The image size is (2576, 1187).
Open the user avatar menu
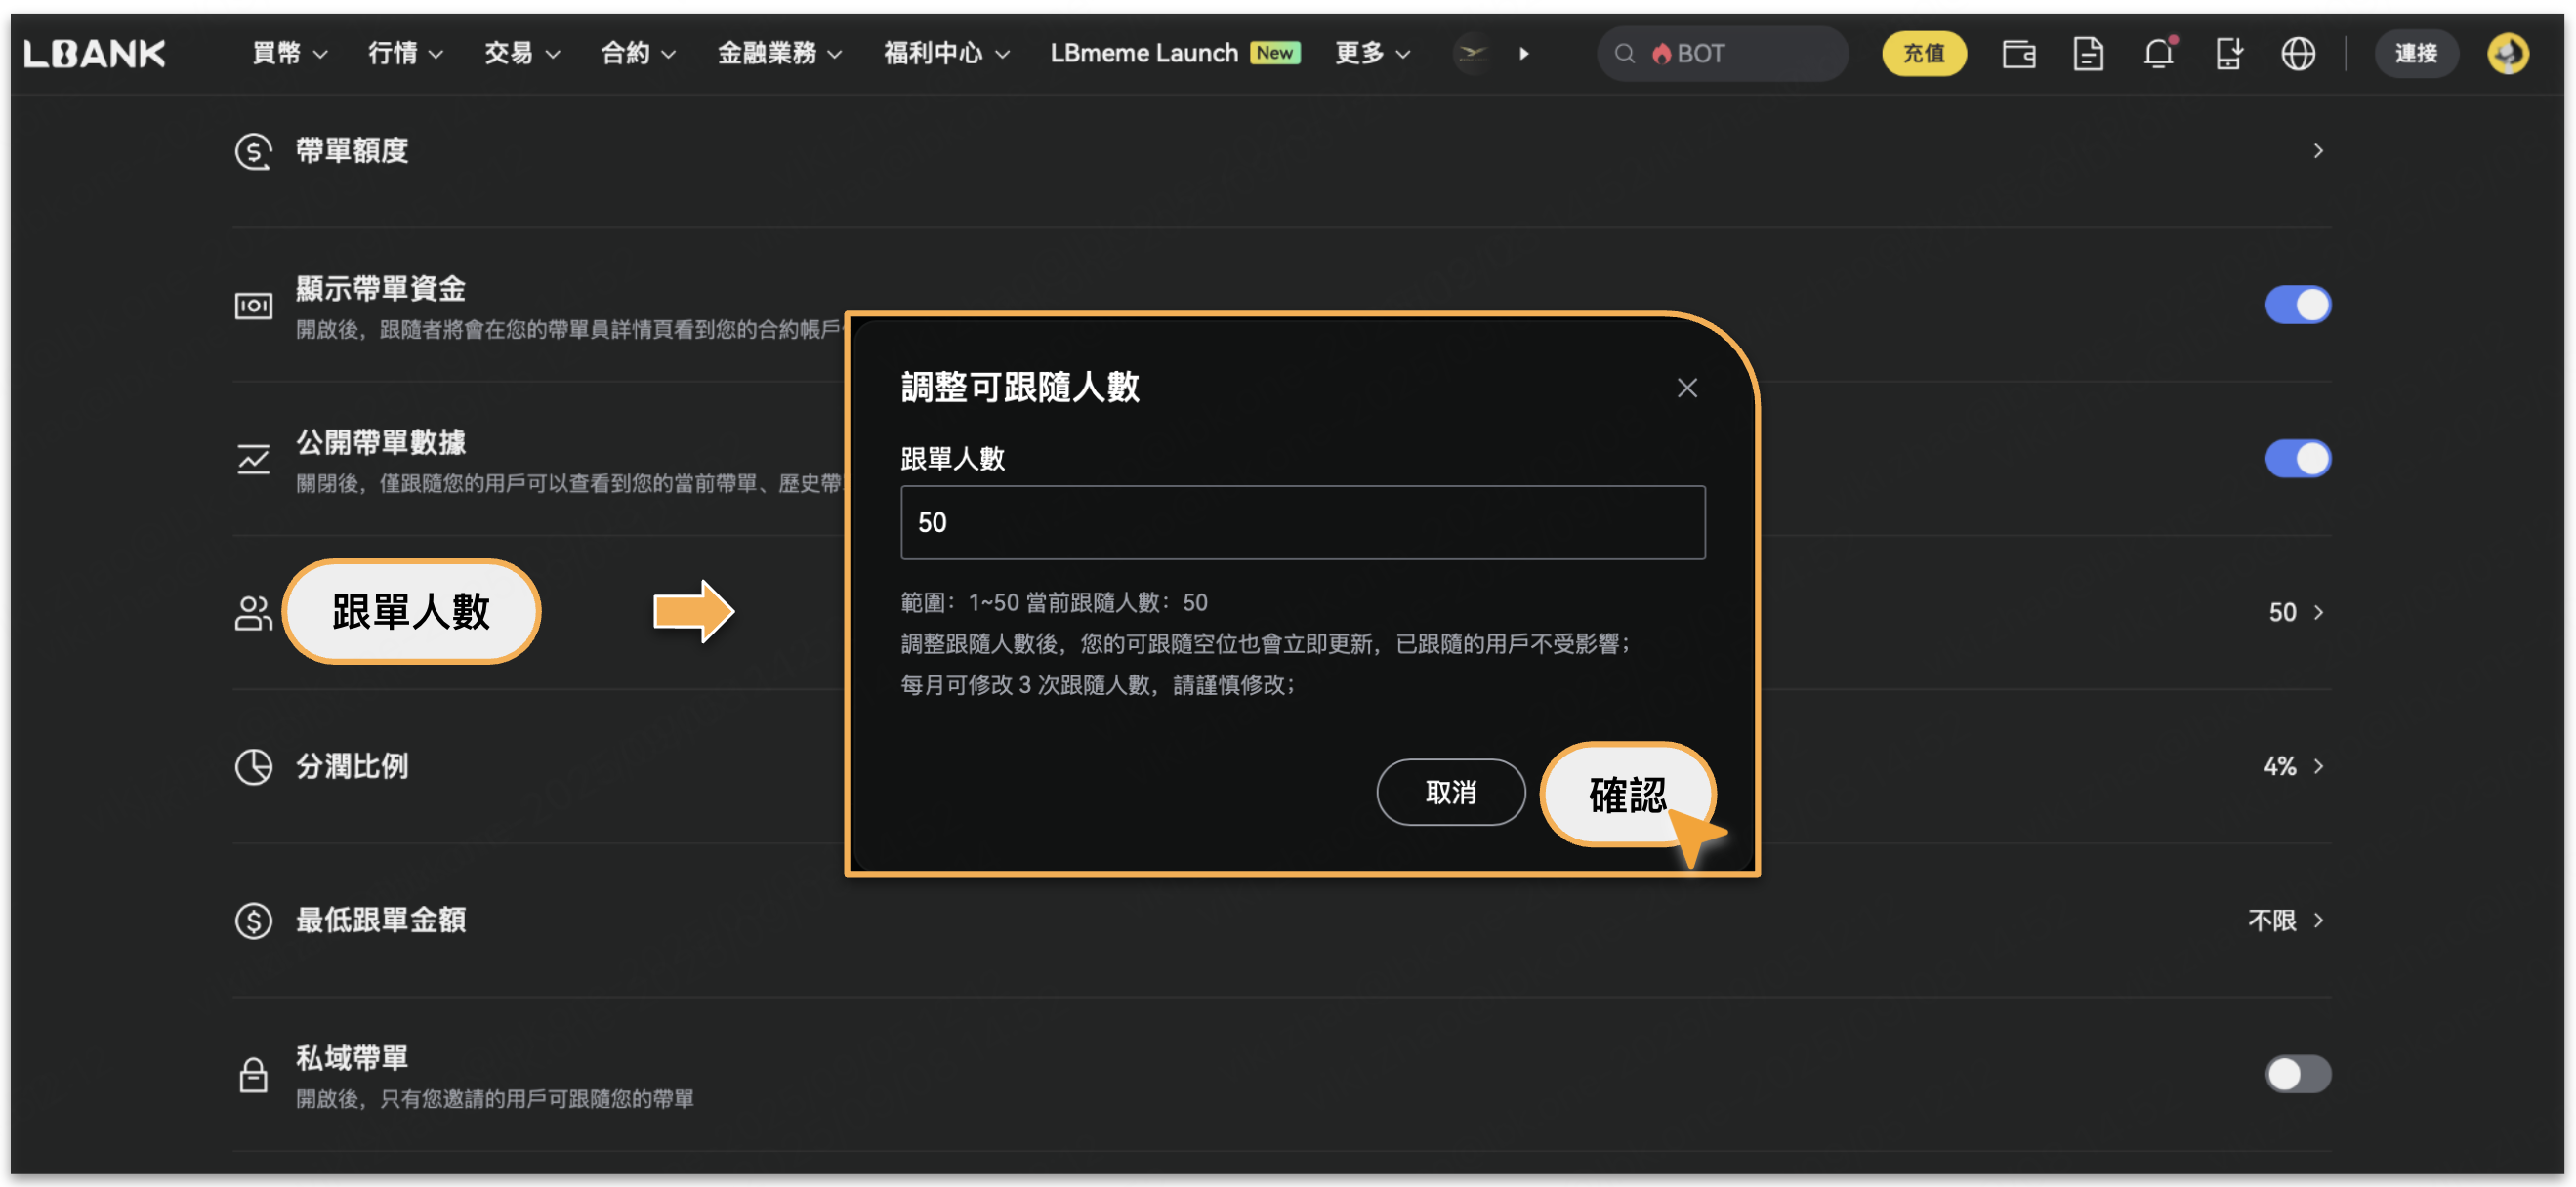point(2507,53)
